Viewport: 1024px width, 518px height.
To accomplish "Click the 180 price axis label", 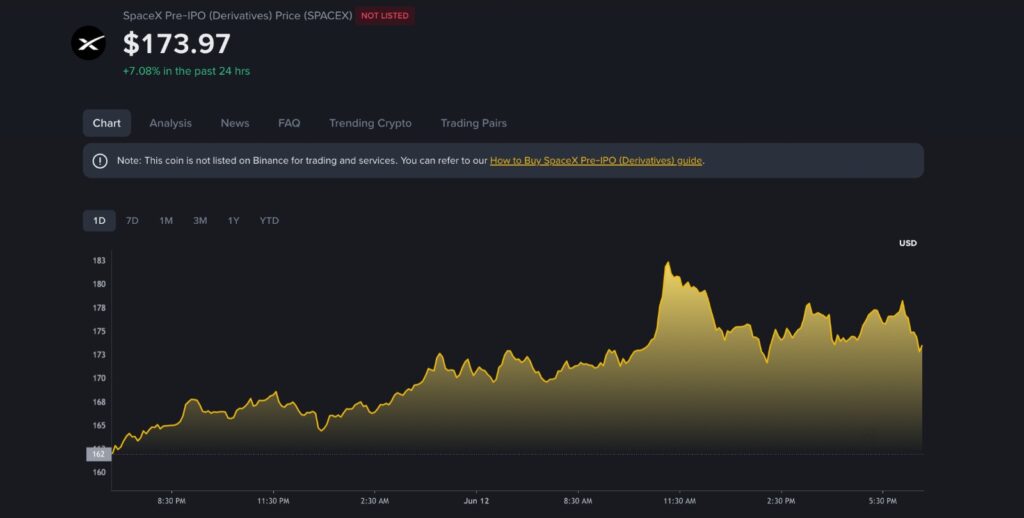I will click(x=99, y=284).
